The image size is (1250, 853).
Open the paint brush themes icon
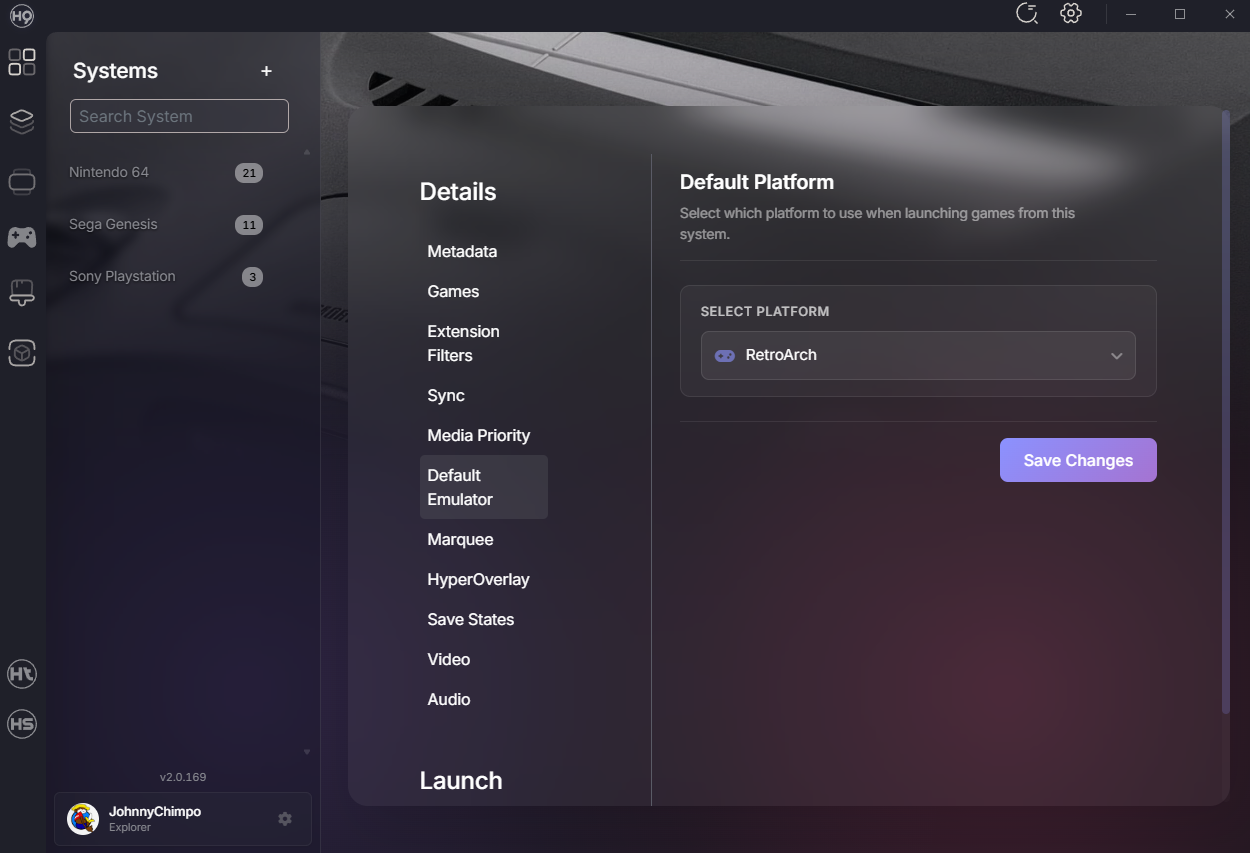pos(22,293)
